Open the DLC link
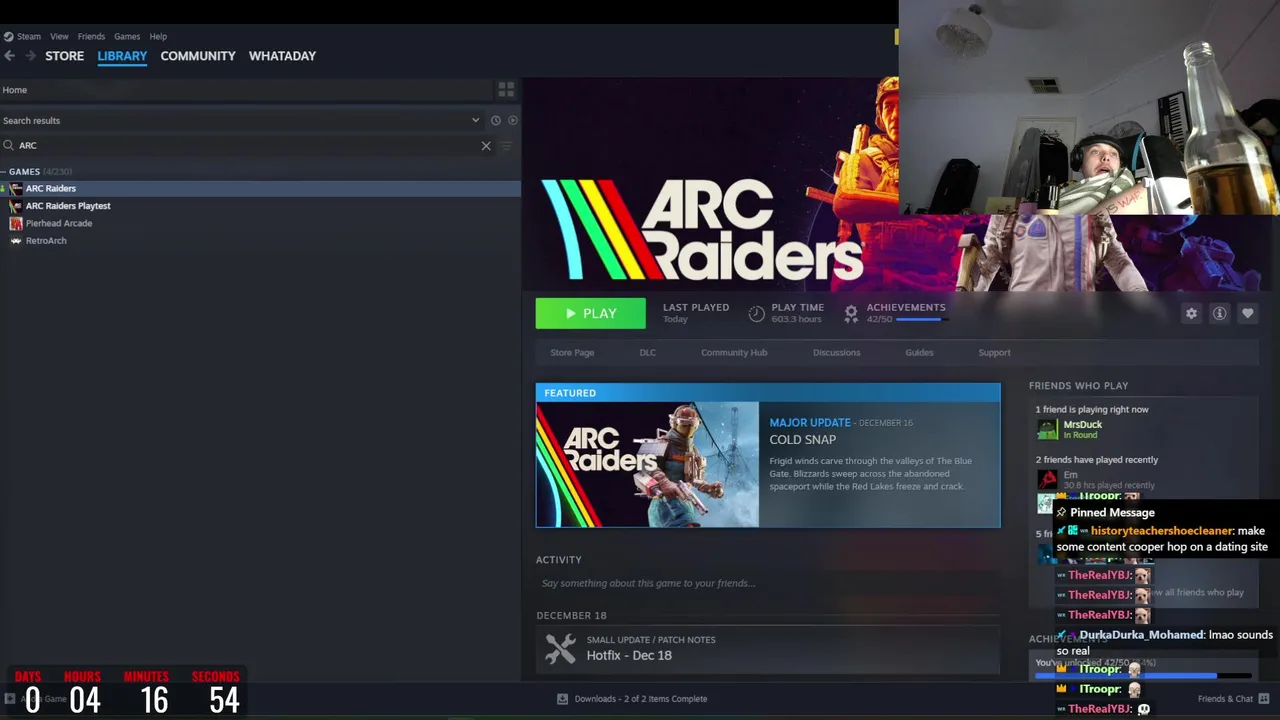1280x720 pixels. [648, 352]
